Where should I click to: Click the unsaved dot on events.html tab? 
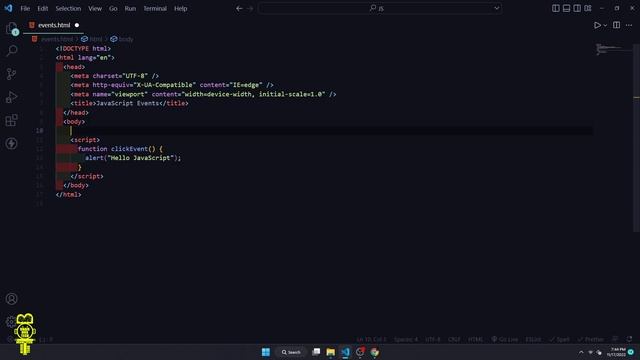tap(77, 25)
